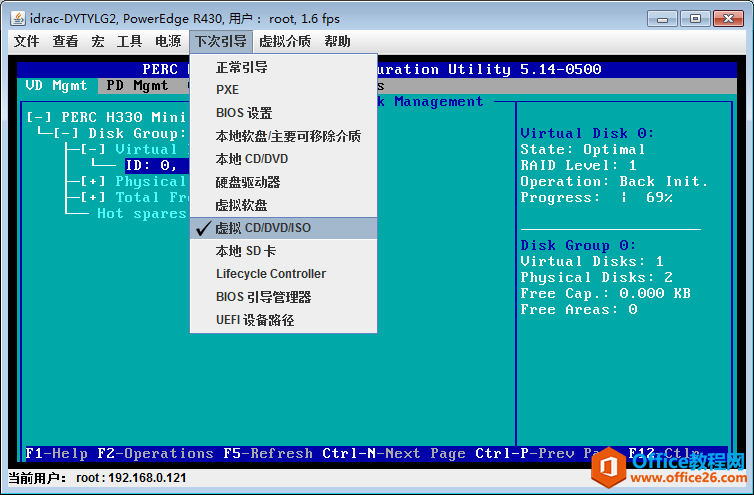Click RAID Level: 1 text
Image resolution: width=754 pixels, height=495 pixels.
(x=578, y=165)
